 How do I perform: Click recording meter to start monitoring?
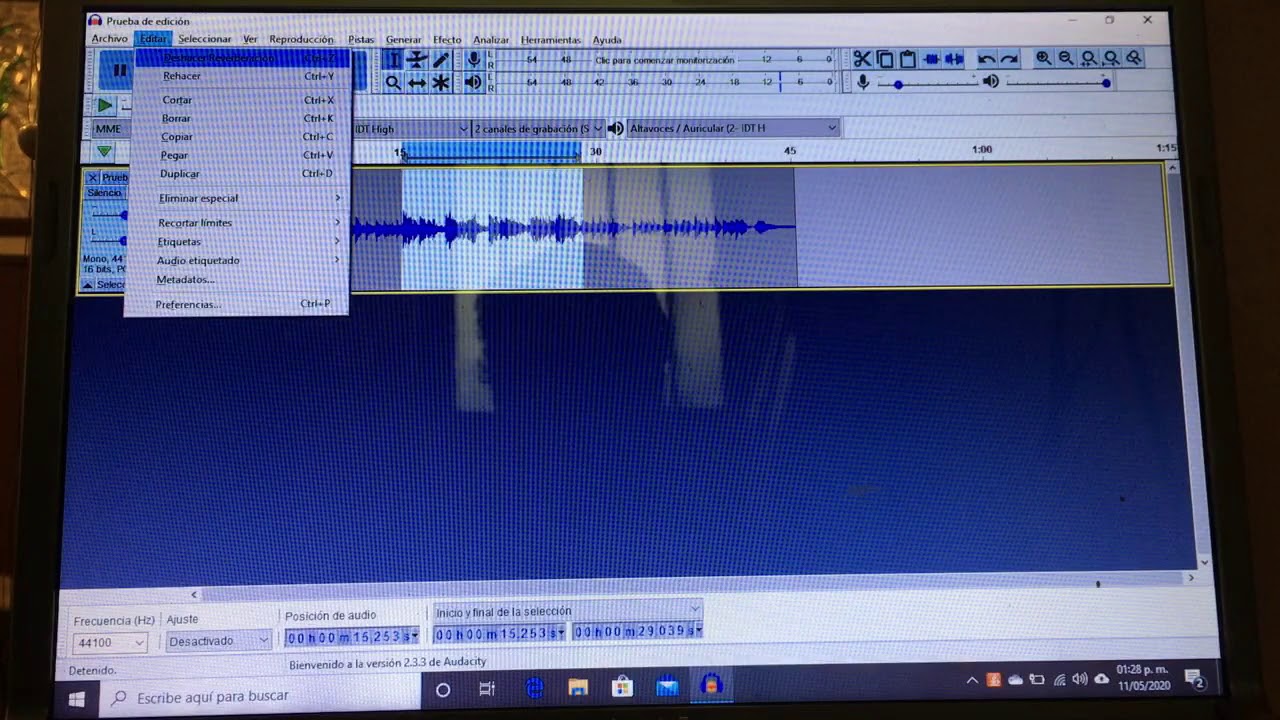(x=664, y=60)
